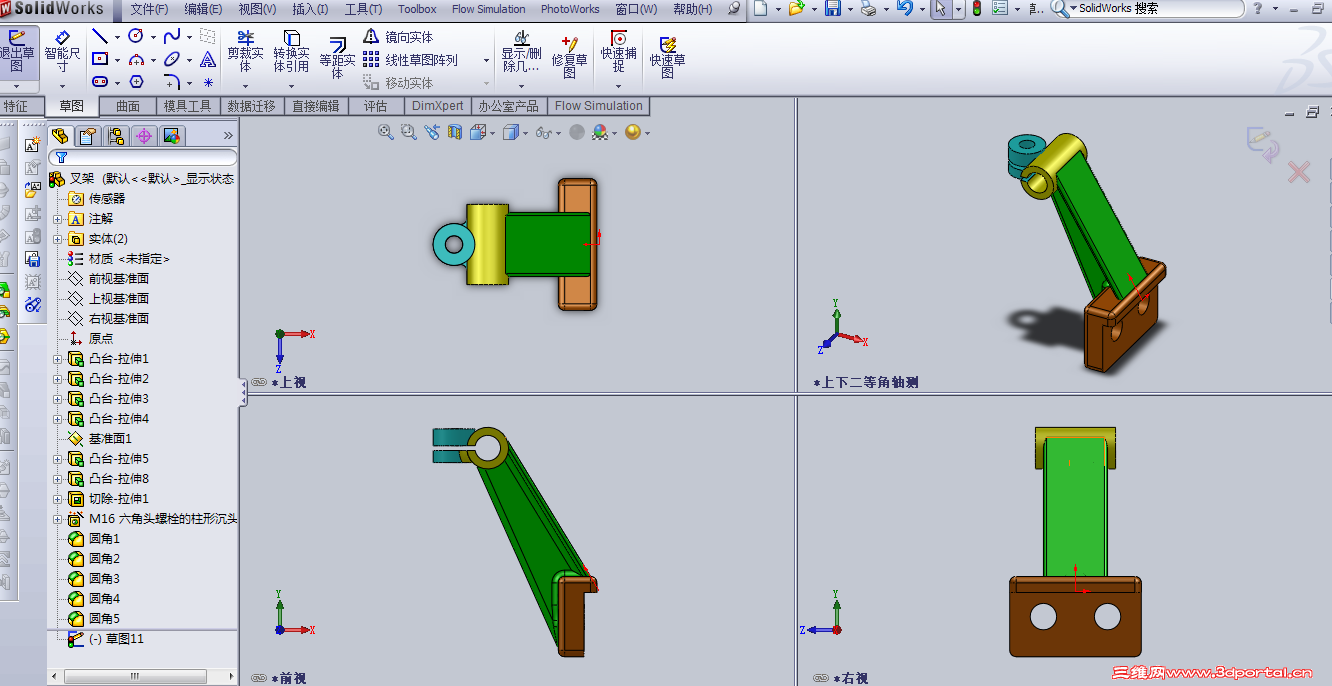This screenshot has height=686, width=1332.
Task: Expand the M16 hole wizard feature node
Action: (x=57, y=519)
